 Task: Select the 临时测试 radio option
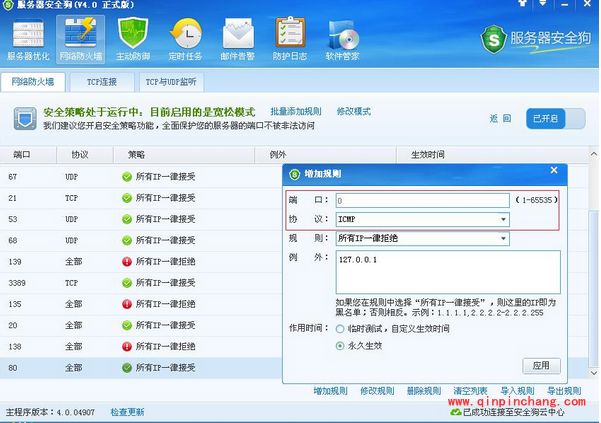(340, 328)
